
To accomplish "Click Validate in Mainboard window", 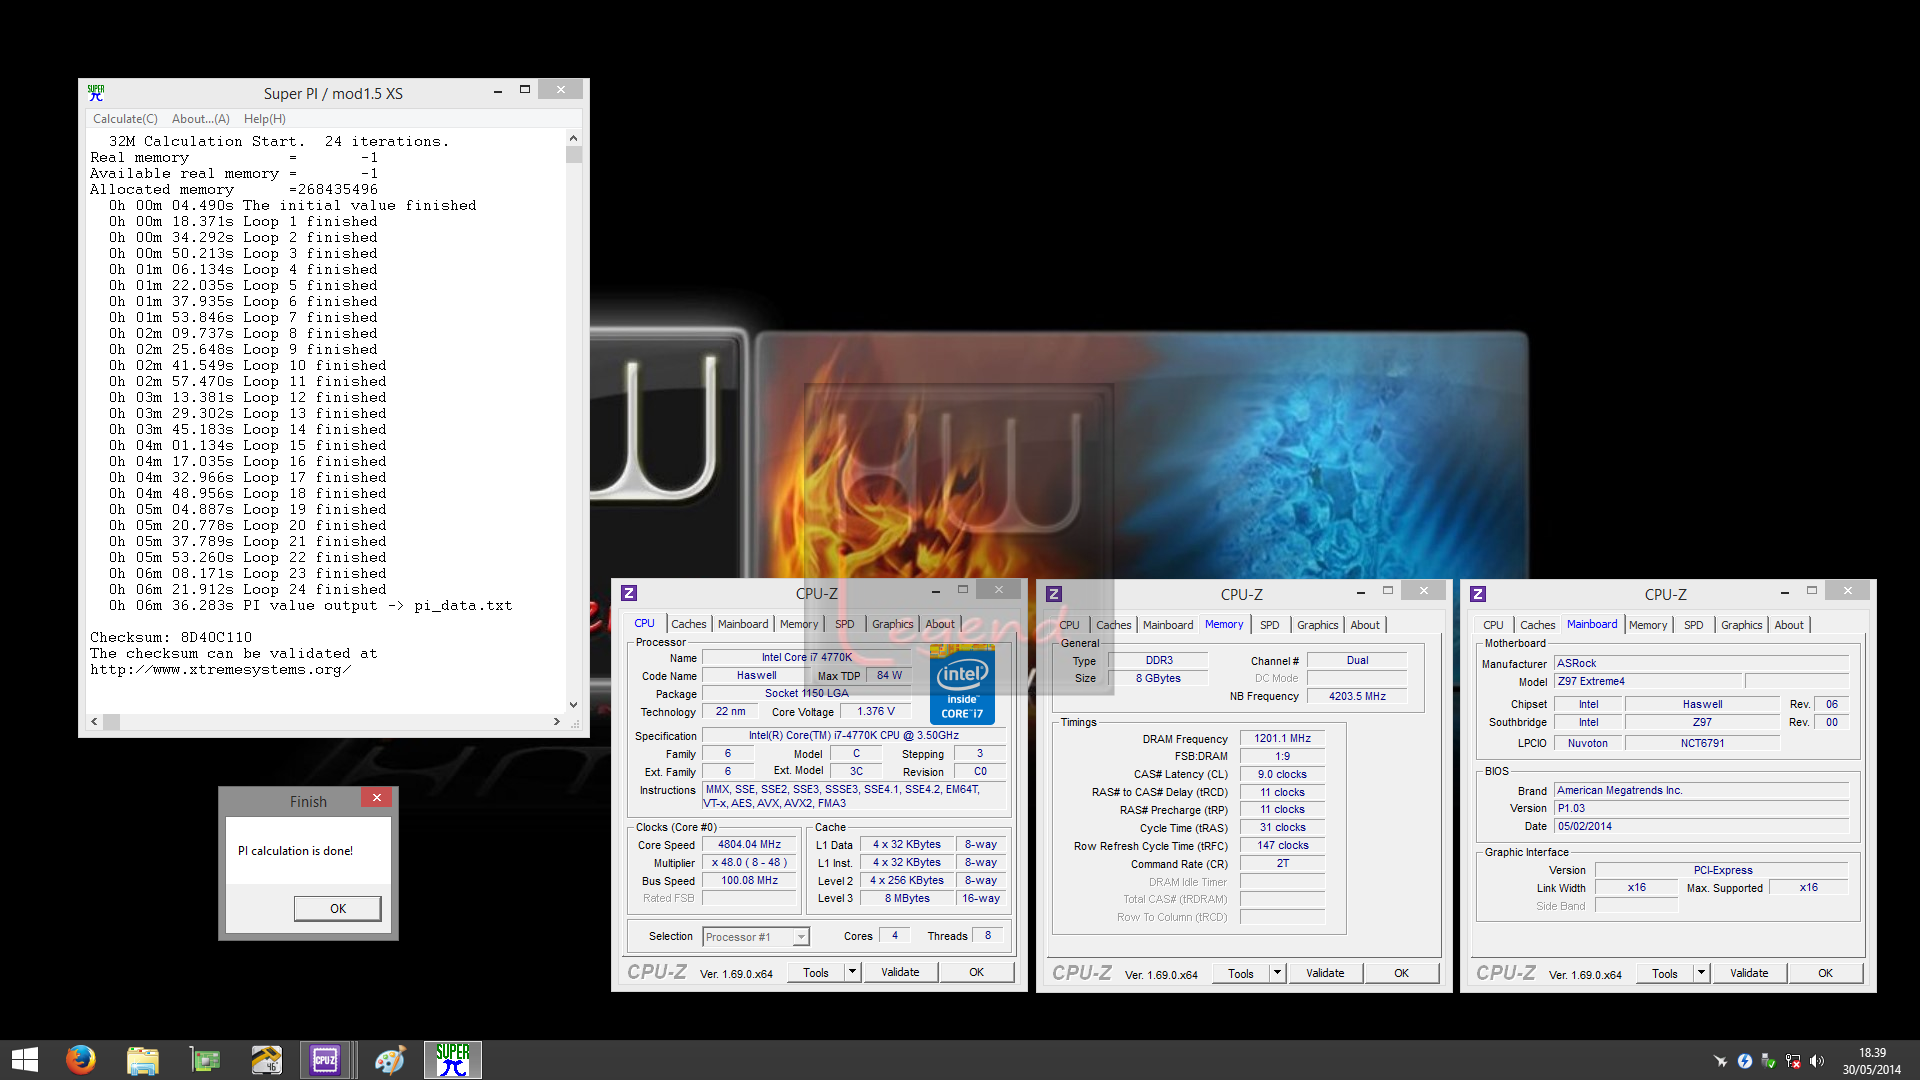I will [1749, 973].
